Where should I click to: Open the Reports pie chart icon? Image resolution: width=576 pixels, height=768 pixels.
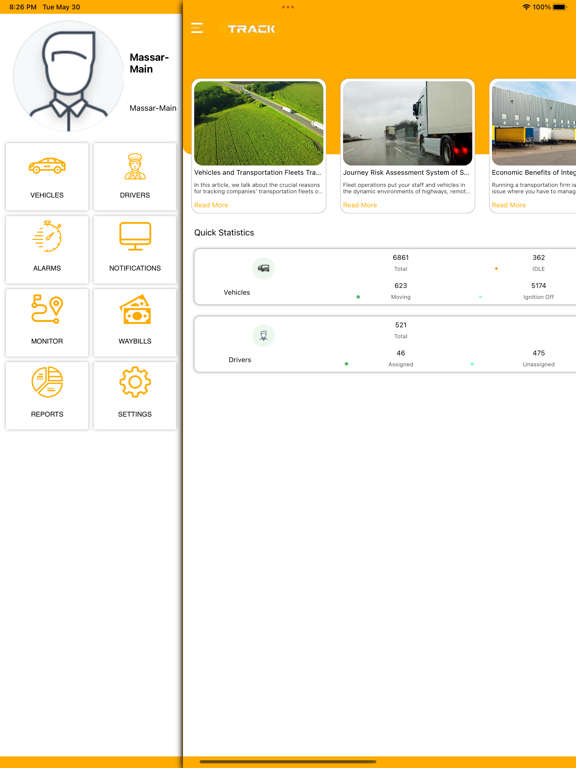click(x=47, y=382)
